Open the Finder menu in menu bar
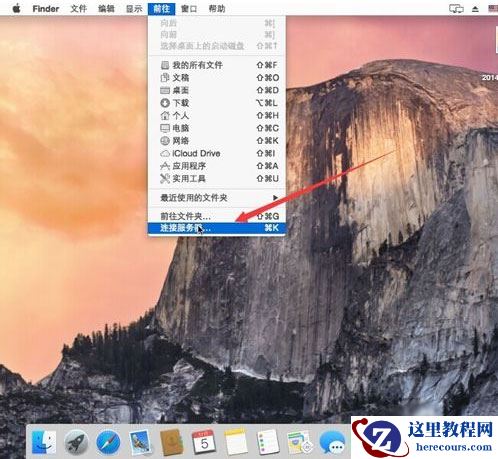 (46, 9)
